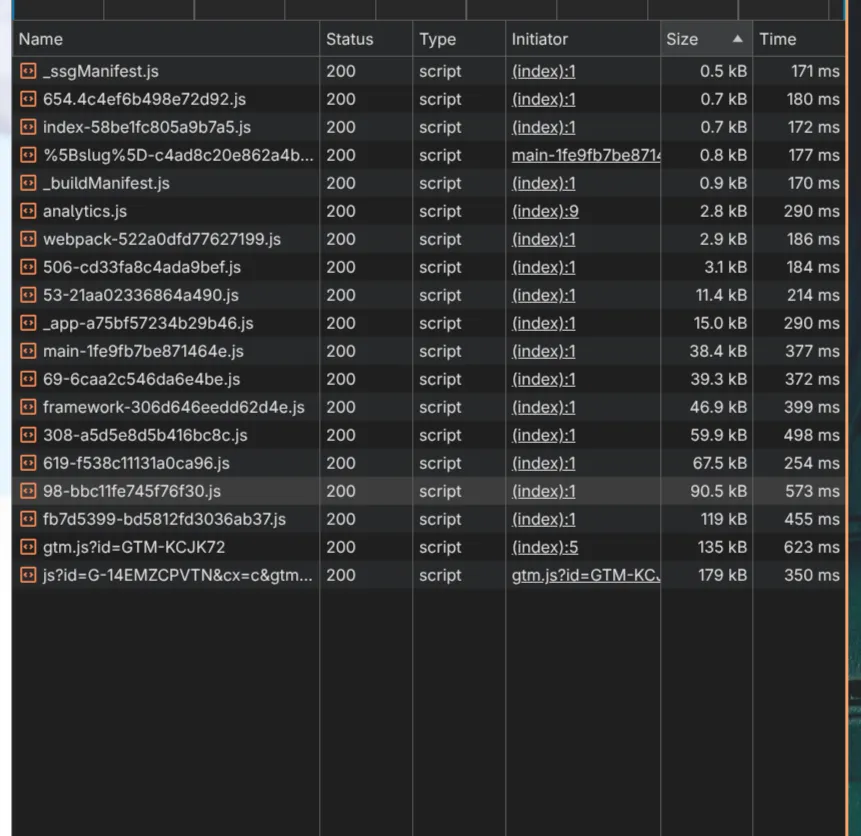Click the script icon beside 53-21aa02336864a490.js
The height and width of the screenshot is (836, 861).
coord(28,295)
